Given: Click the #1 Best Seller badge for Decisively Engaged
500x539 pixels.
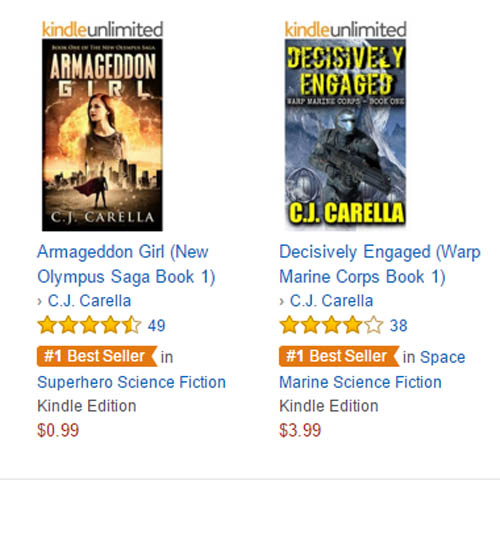Looking at the screenshot, I should pyautogui.click(x=339, y=356).
